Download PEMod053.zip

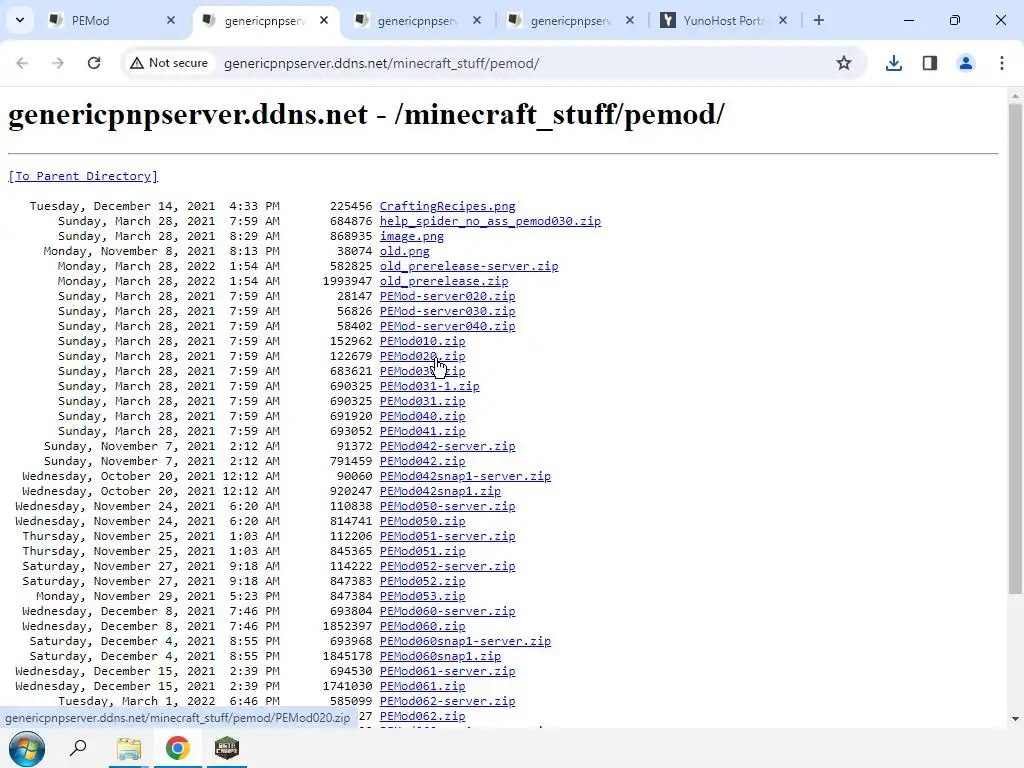[x=423, y=597]
